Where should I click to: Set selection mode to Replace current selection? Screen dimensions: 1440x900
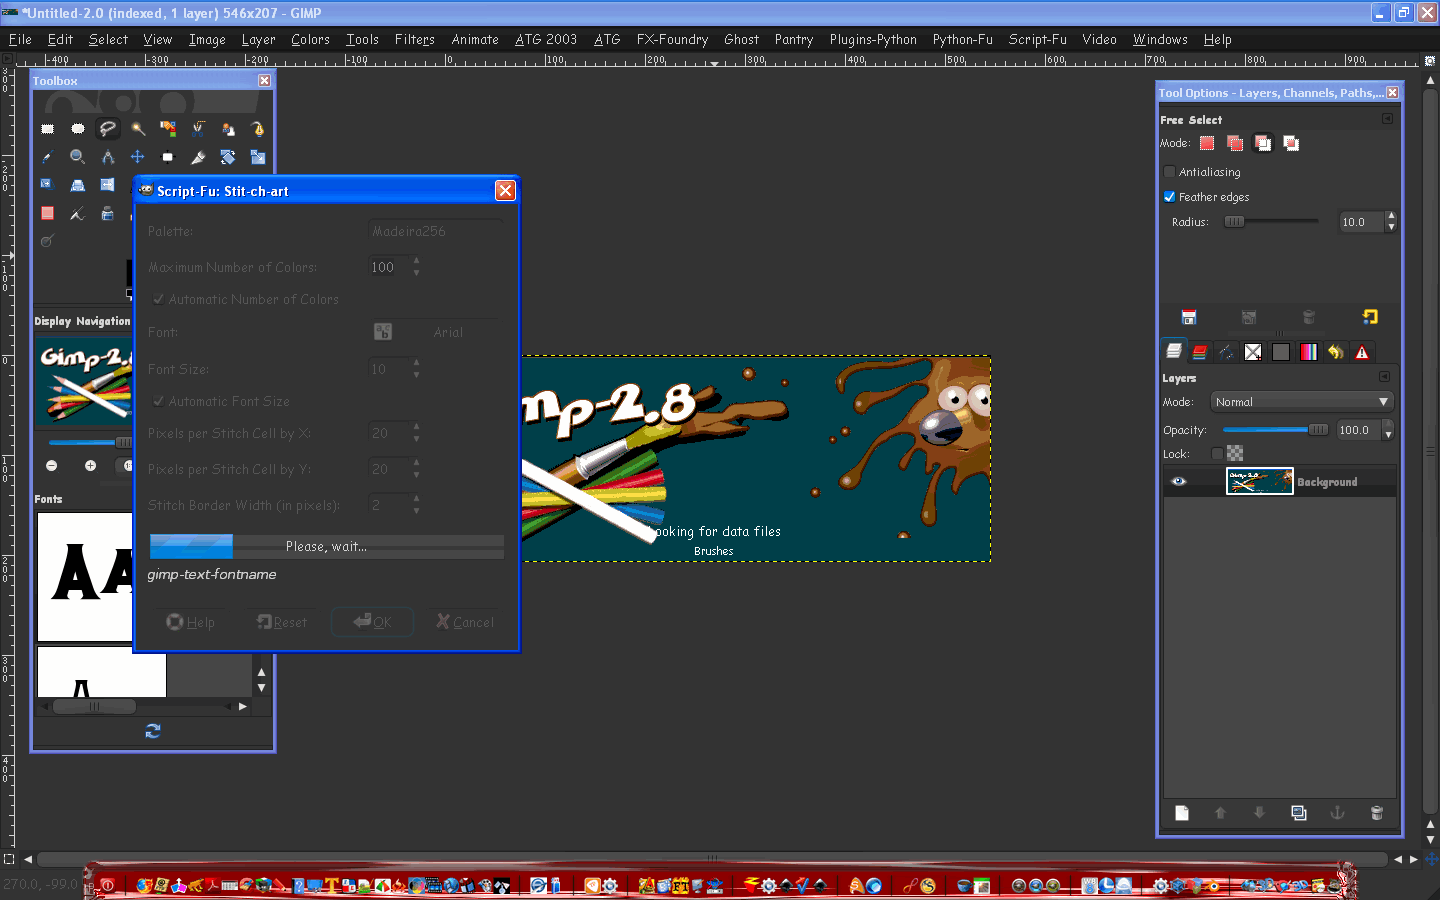[x=1207, y=143]
